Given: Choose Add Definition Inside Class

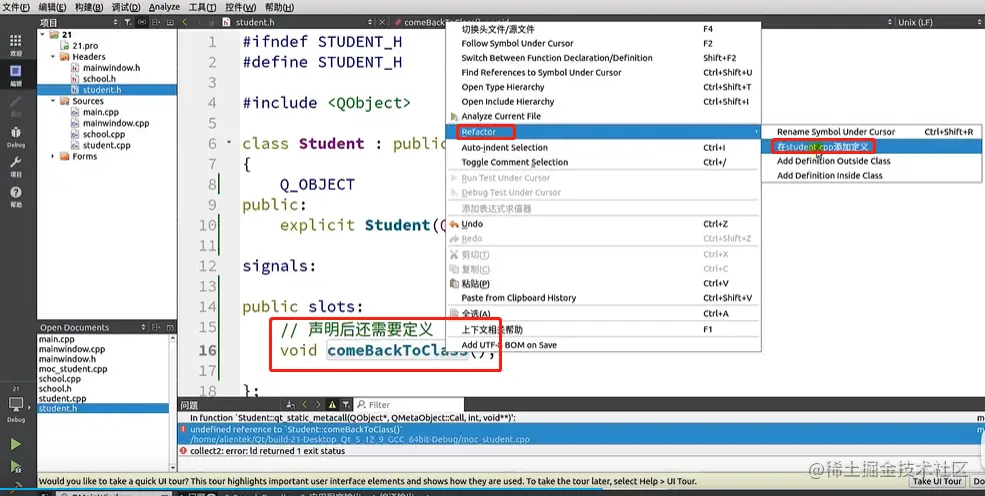Looking at the screenshot, I should tap(871, 175).
